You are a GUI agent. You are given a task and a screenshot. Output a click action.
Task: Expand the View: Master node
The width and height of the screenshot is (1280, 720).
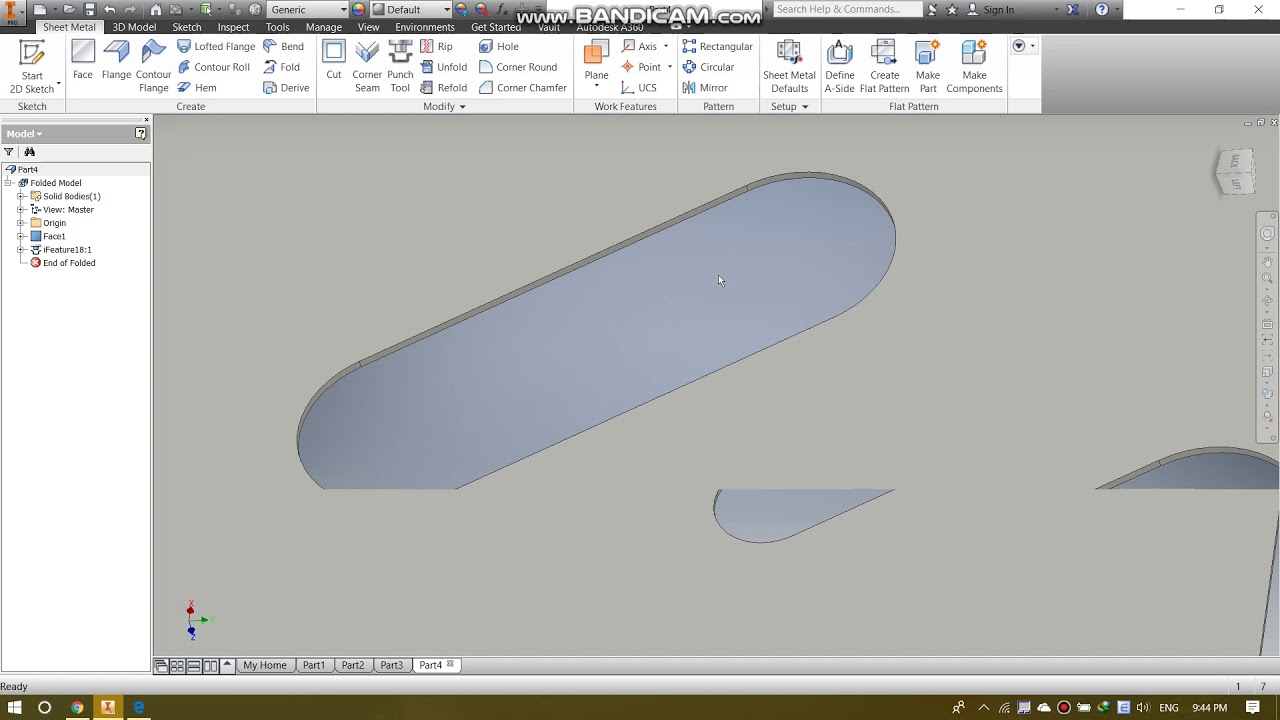[x=21, y=210]
